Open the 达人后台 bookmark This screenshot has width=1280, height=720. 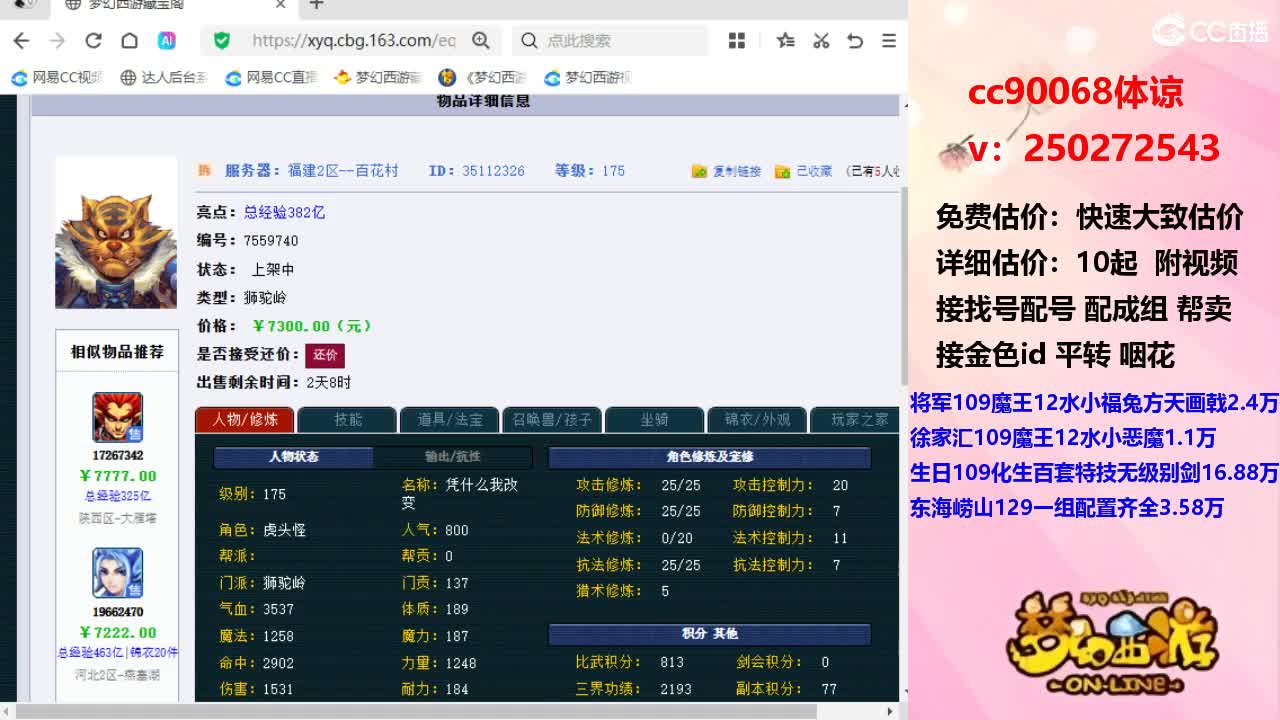click(164, 78)
